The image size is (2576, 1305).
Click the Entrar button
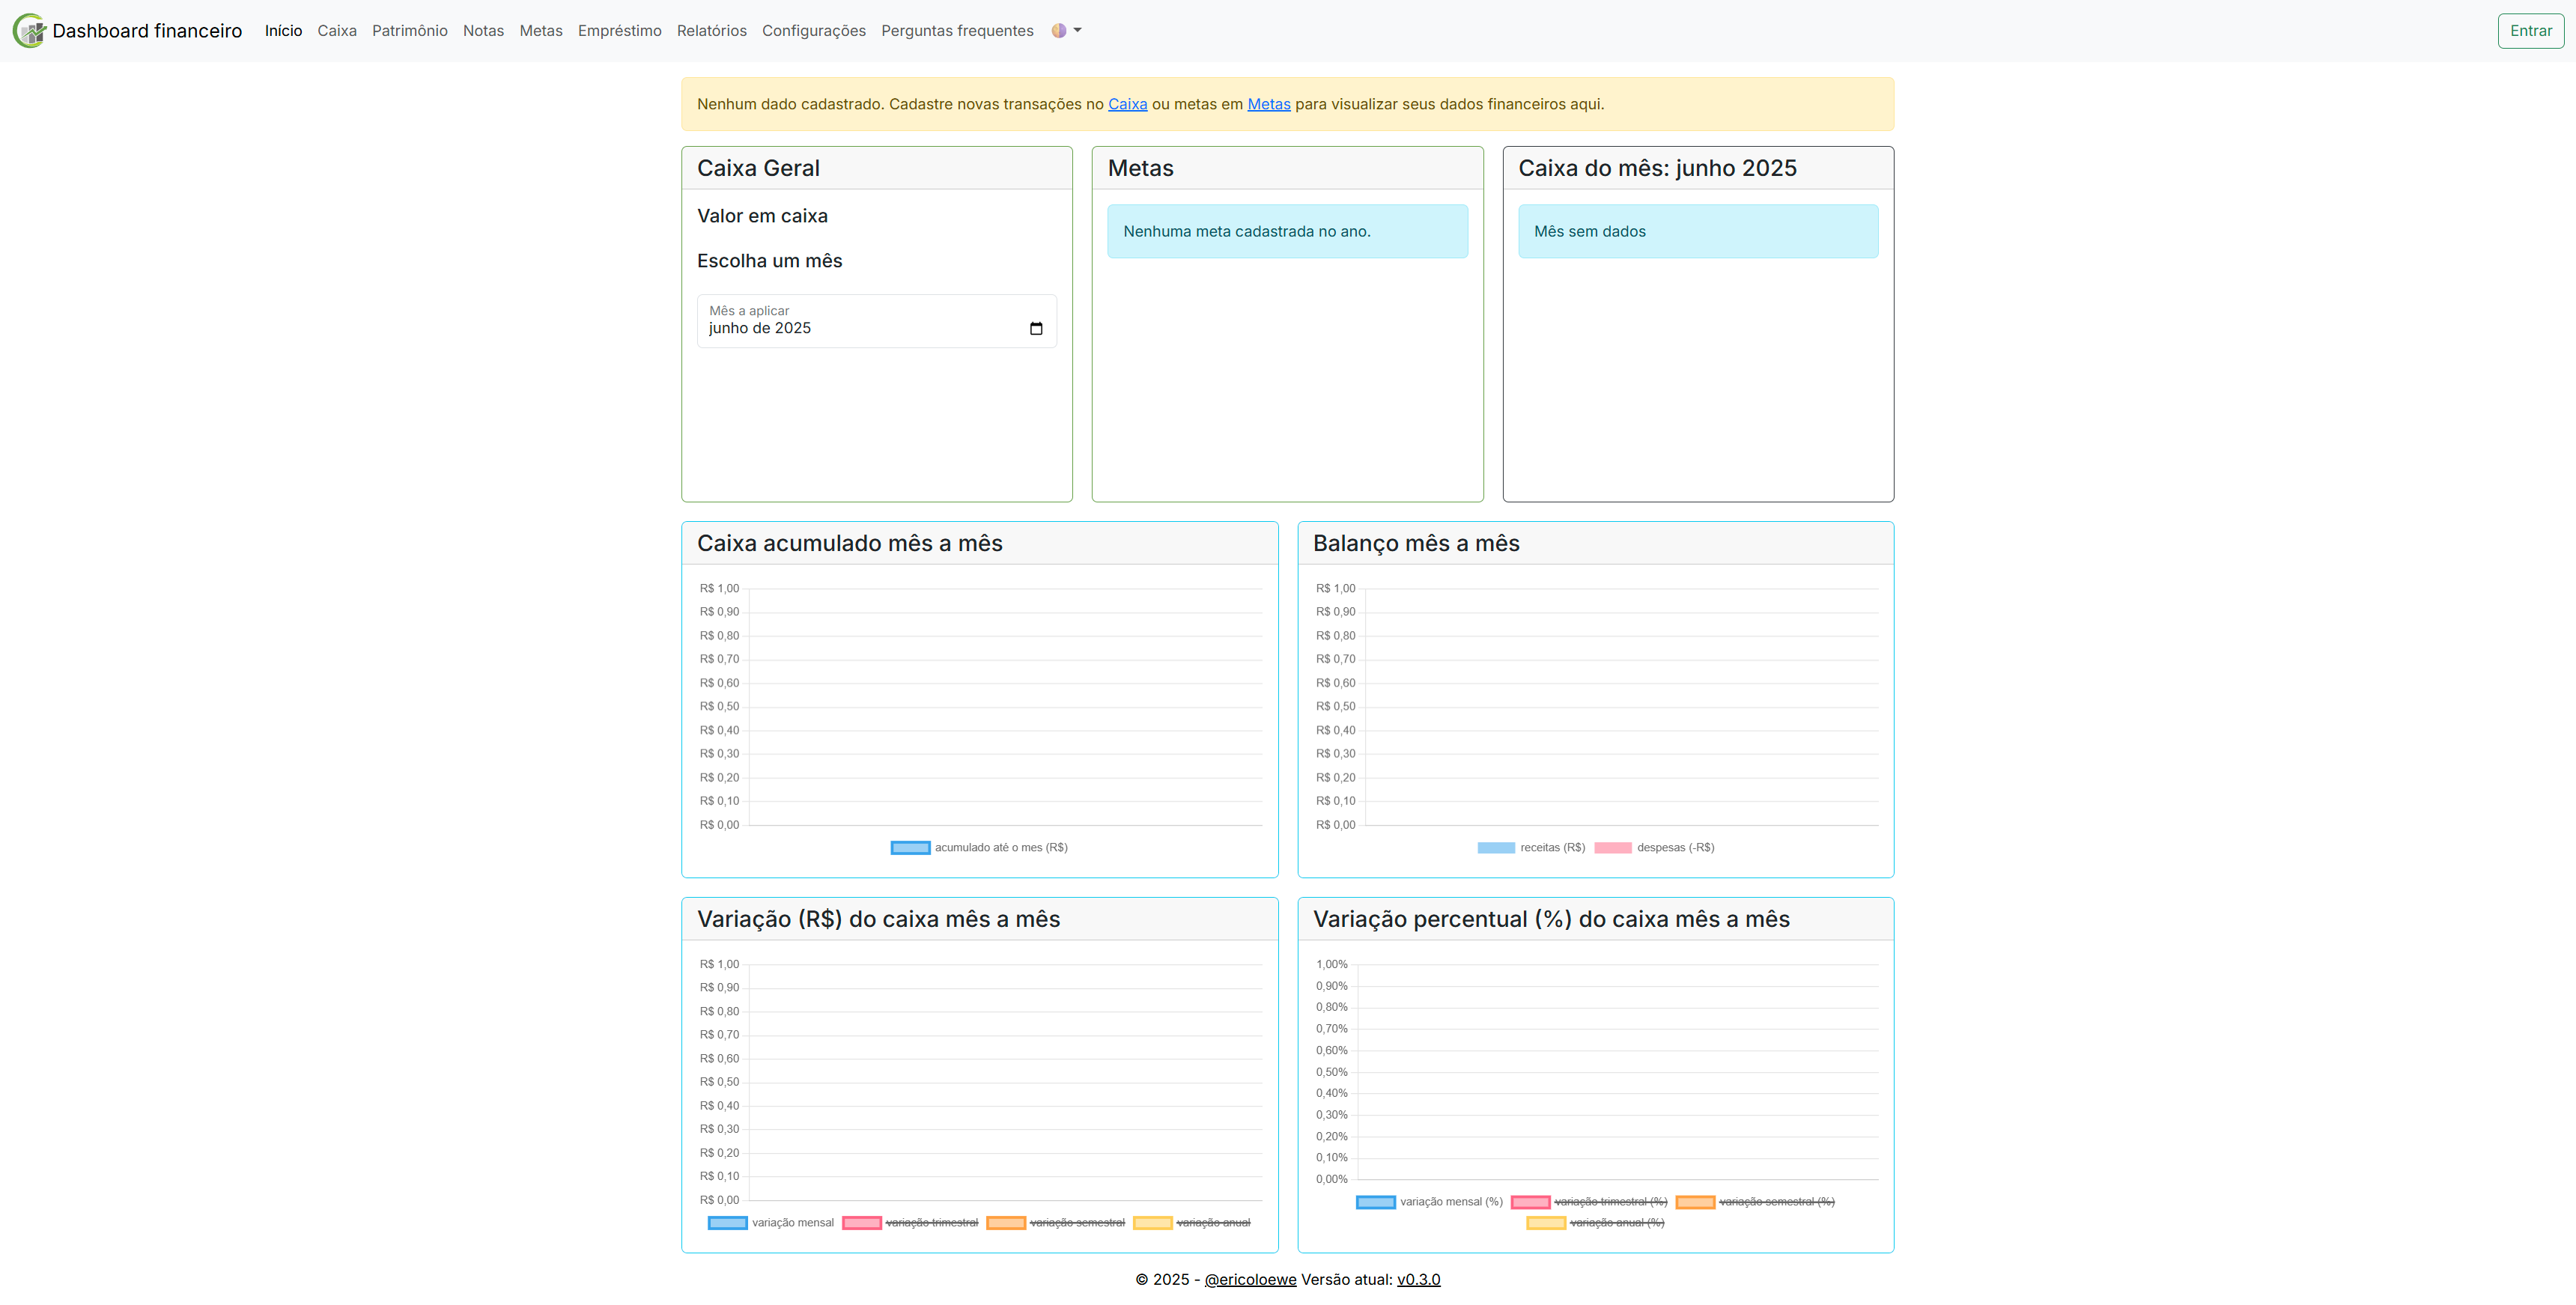pos(2531,31)
